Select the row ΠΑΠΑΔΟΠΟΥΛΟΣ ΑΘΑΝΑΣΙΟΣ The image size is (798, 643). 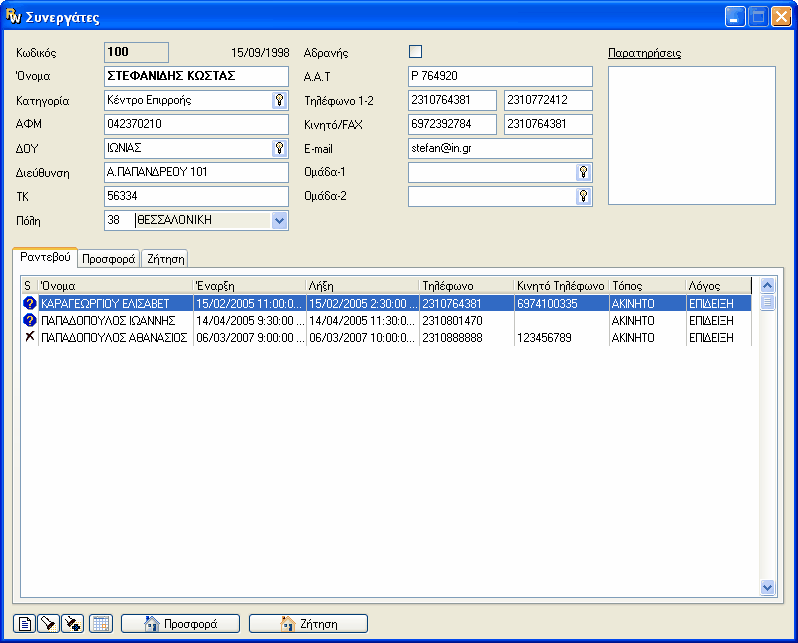click(x=387, y=338)
